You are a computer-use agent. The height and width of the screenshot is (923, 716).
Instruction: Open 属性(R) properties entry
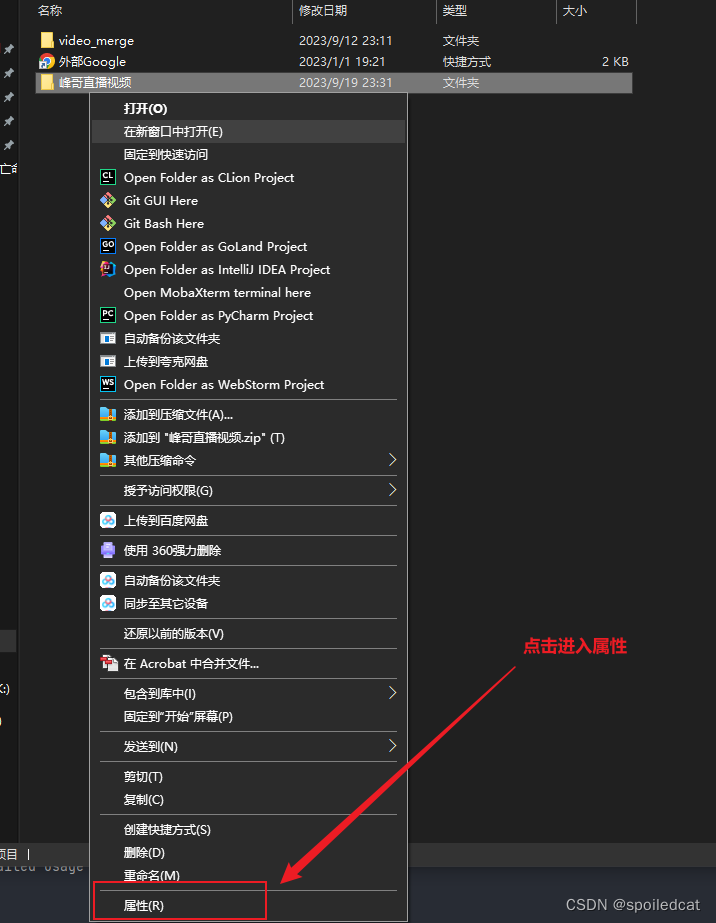click(248, 905)
